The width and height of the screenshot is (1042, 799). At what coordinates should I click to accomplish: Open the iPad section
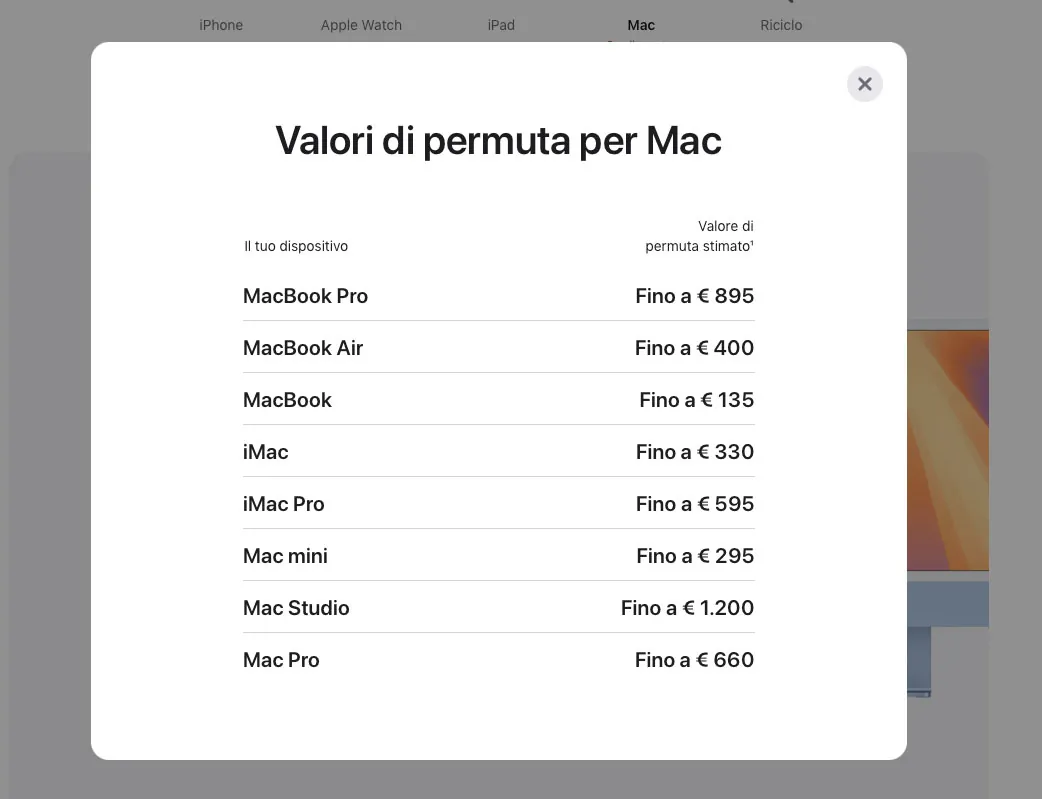[x=501, y=25]
